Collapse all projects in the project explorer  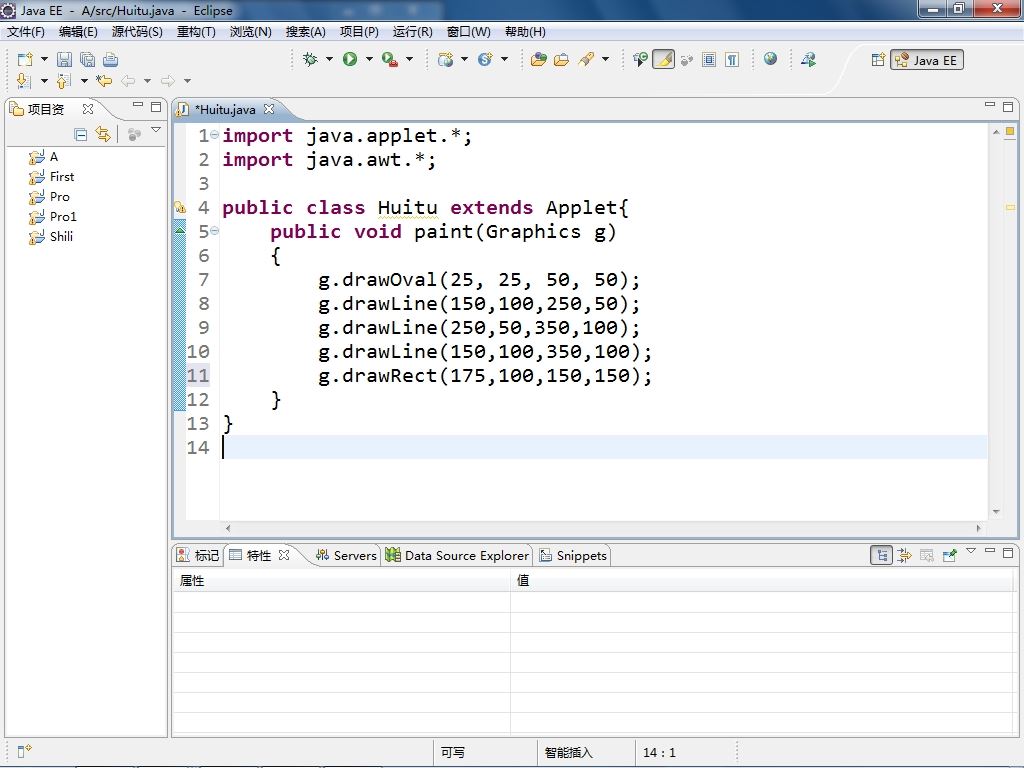81,134
